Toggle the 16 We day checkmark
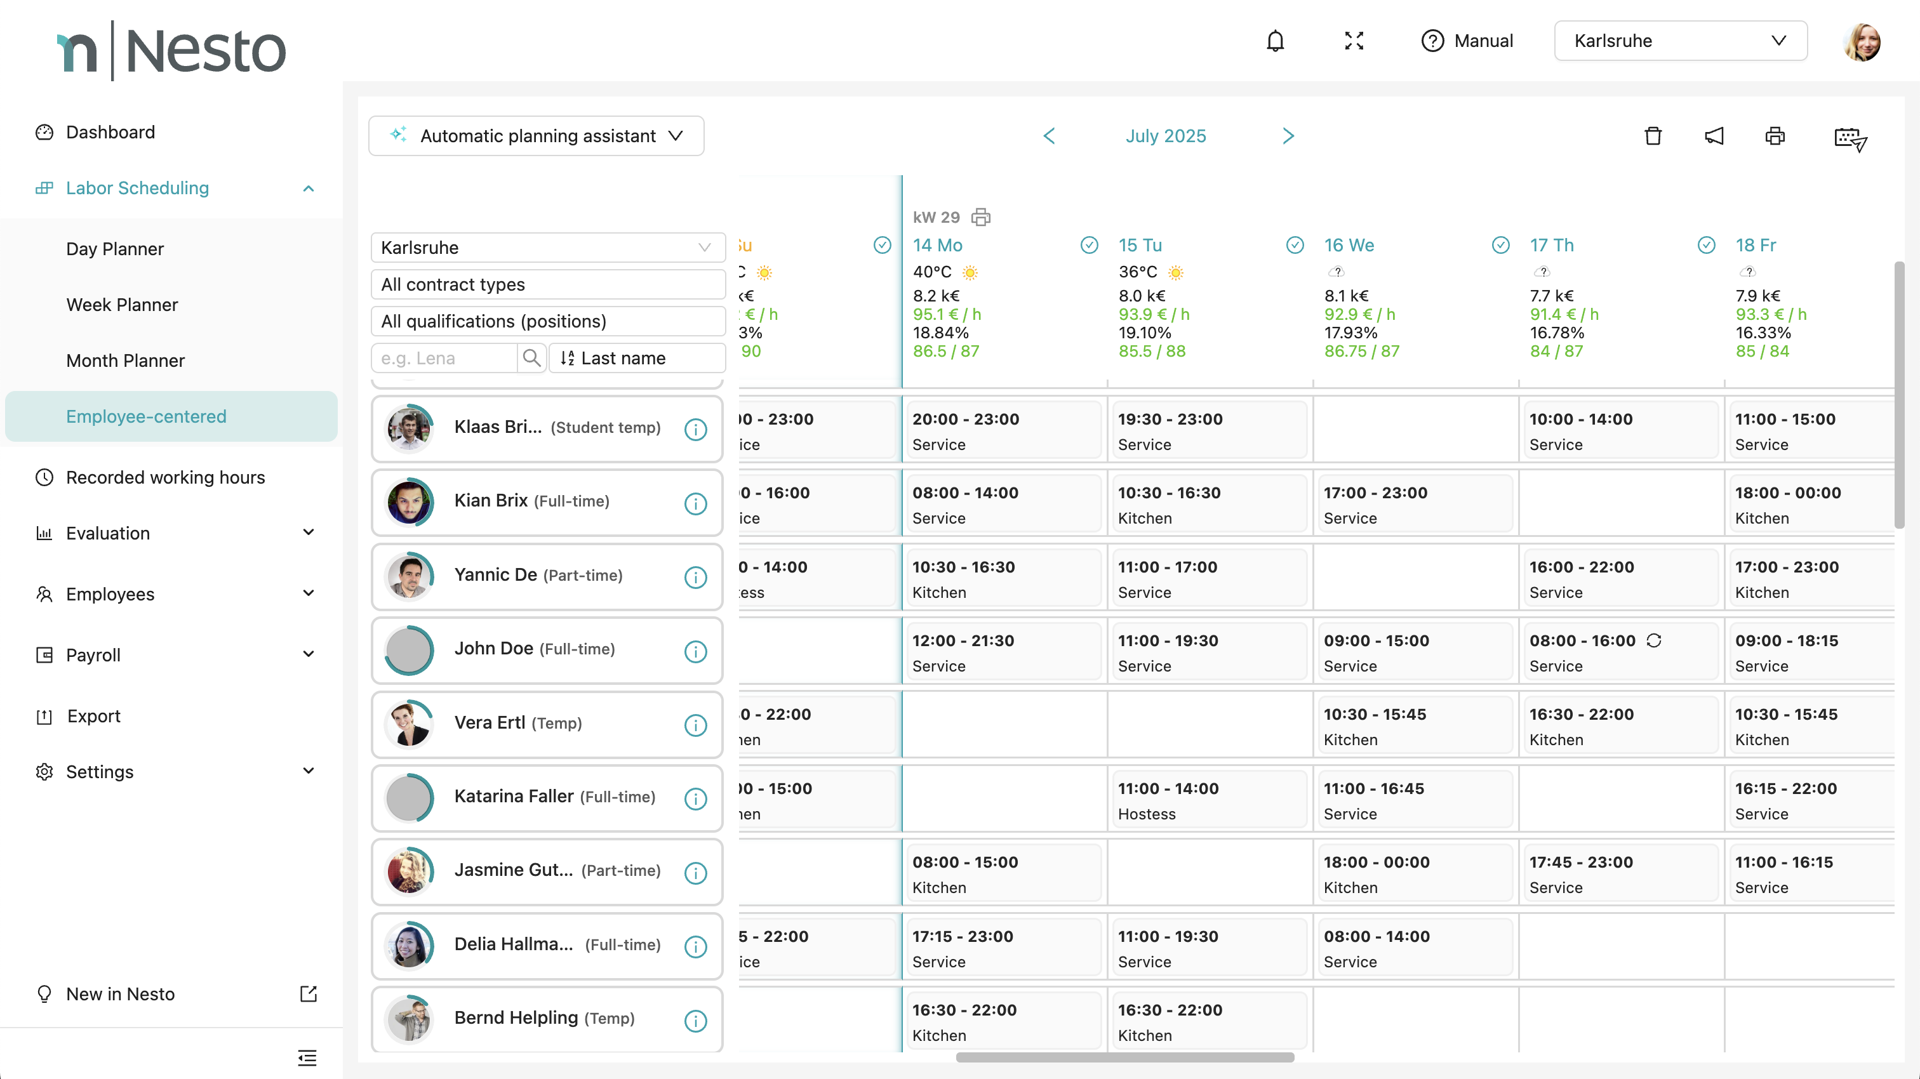 tap(1500, 245)
